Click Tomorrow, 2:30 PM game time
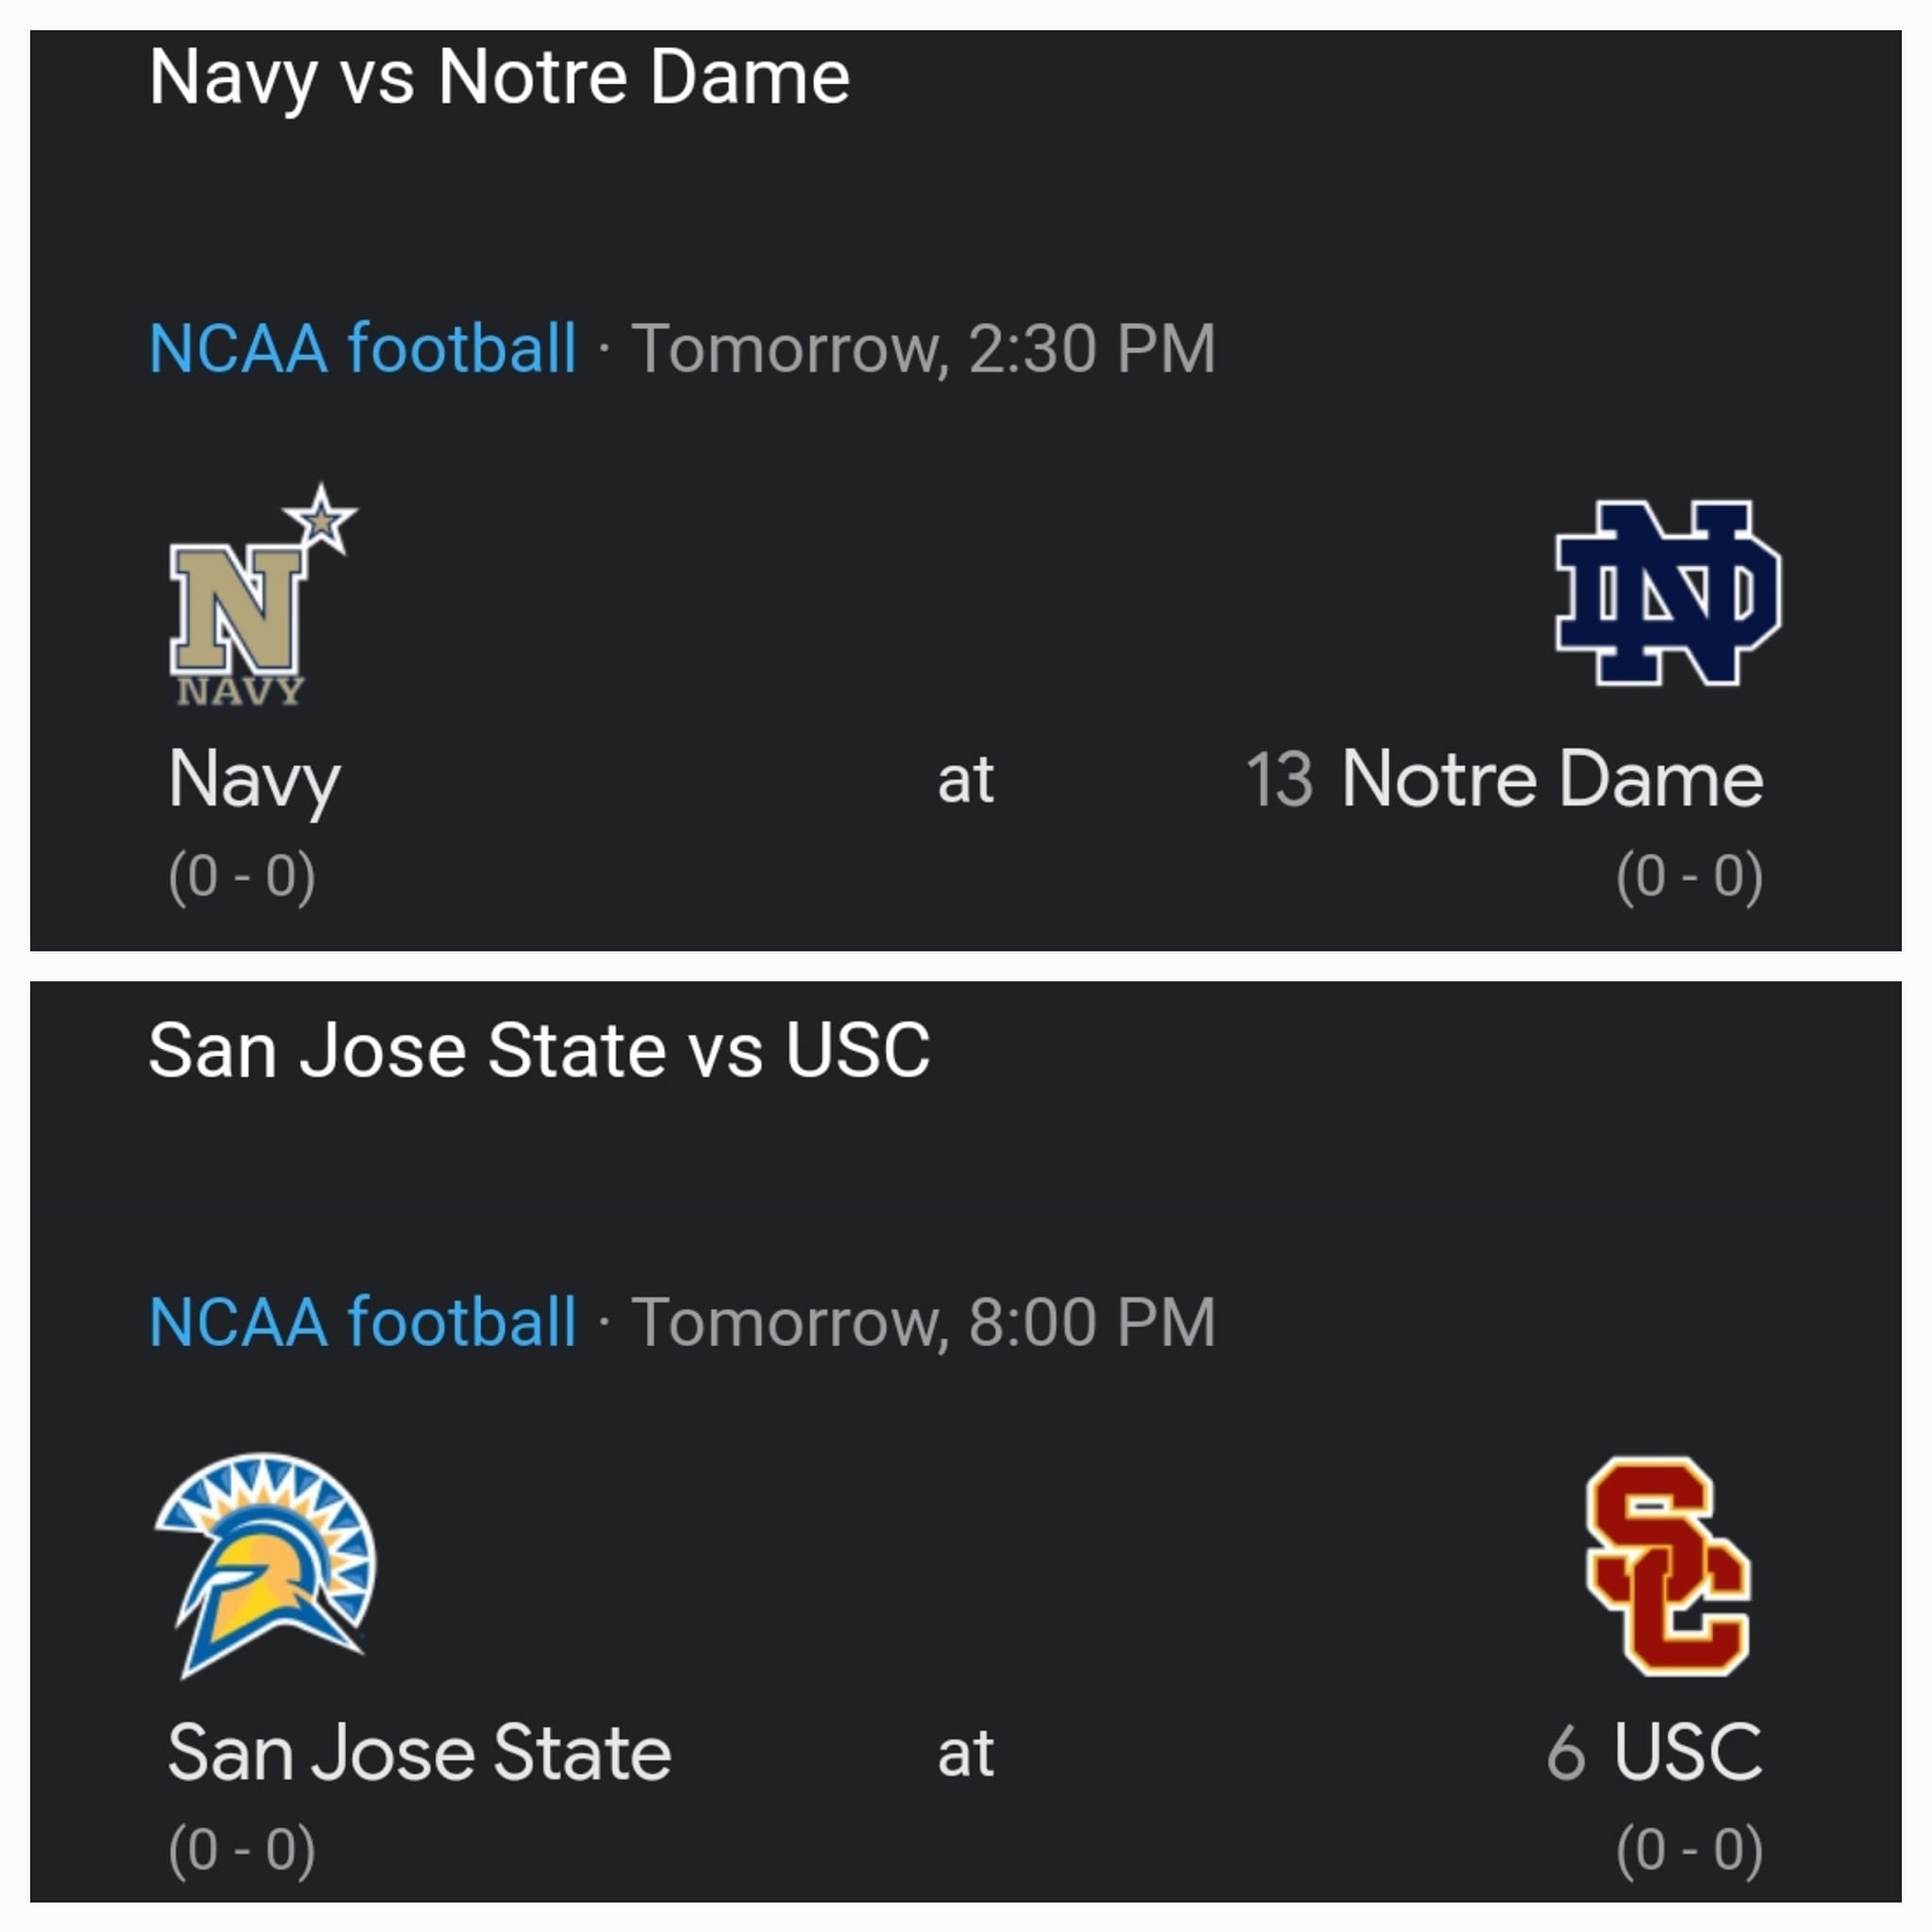The width and height of the screenshot is (1932, 1932). [923, 349]
